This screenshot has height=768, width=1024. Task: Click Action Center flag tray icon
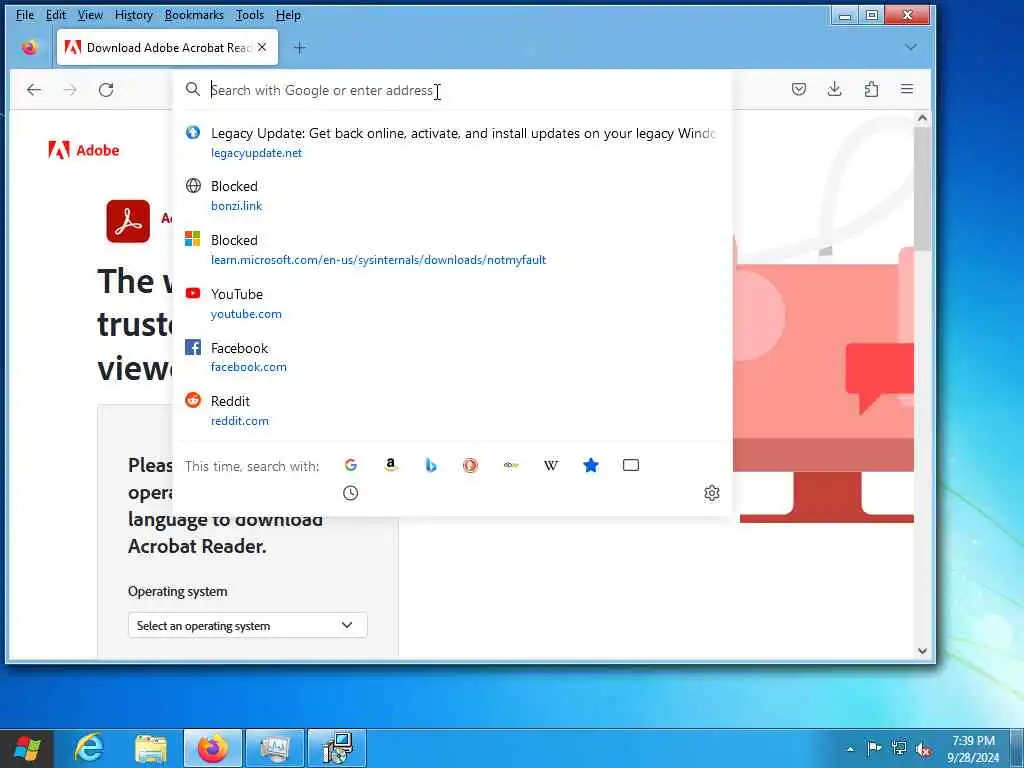pos(874,748)
